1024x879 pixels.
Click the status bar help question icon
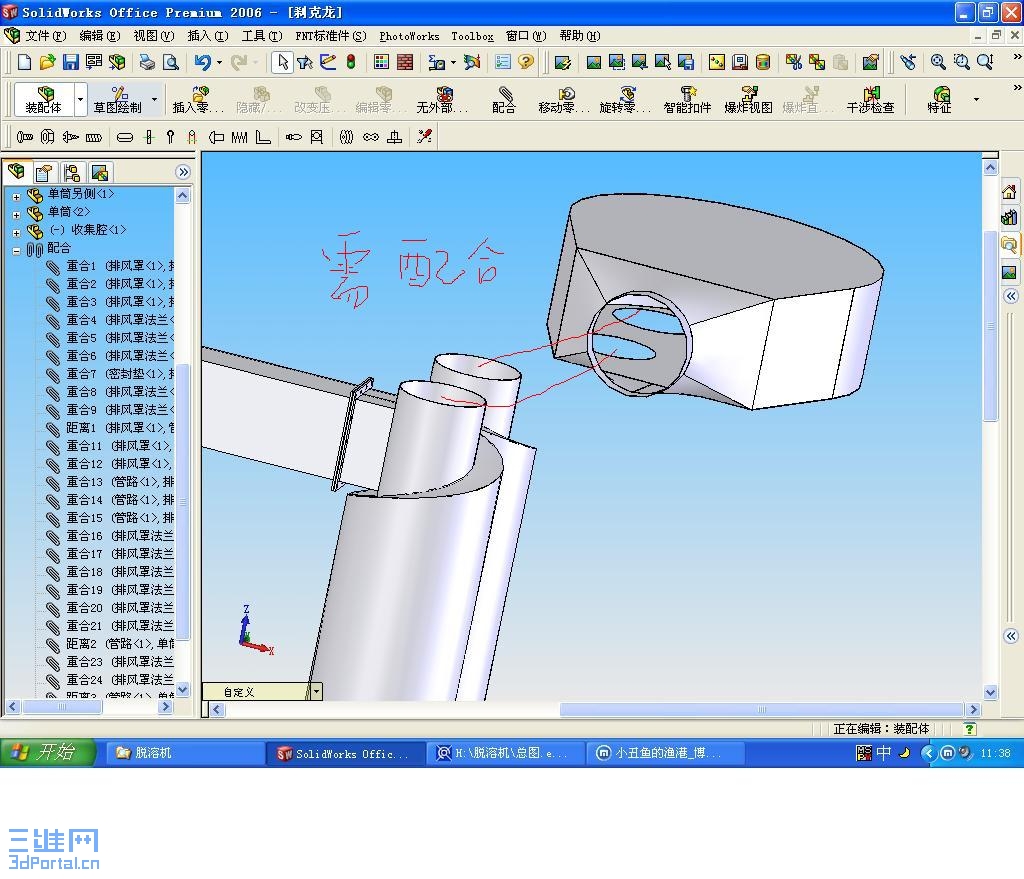[970, 729]
